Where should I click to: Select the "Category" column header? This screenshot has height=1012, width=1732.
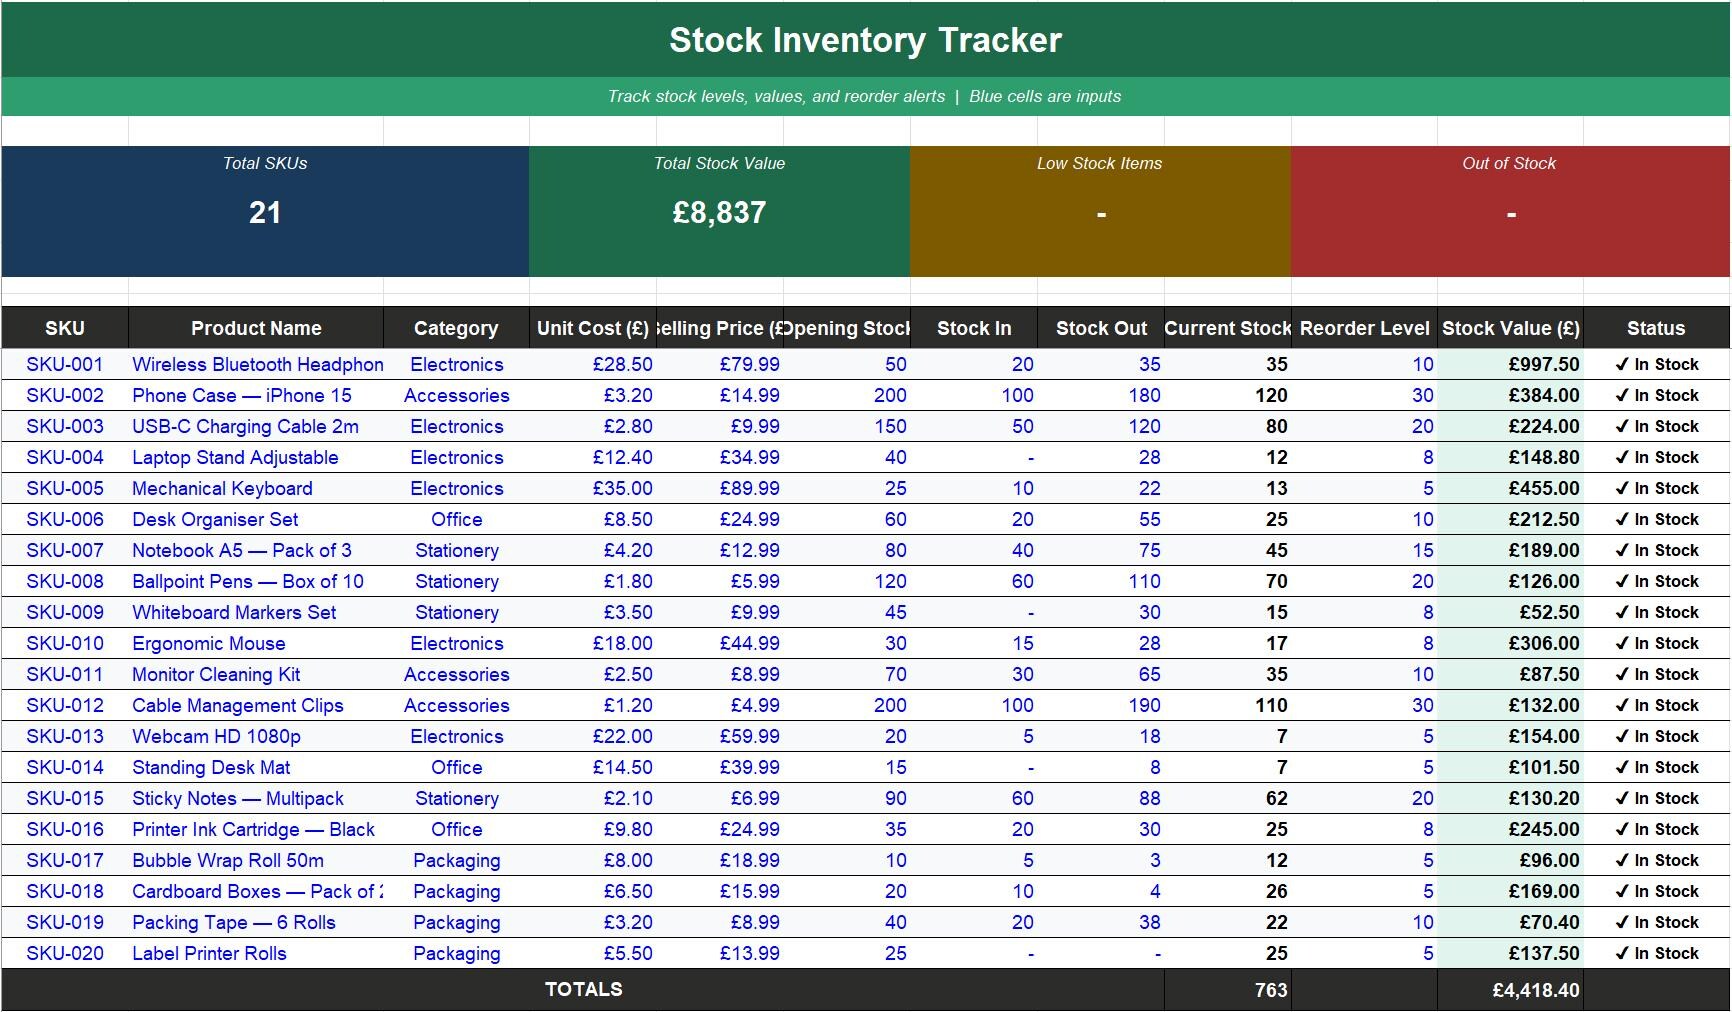pyautogui.click(x=456, y=328)
